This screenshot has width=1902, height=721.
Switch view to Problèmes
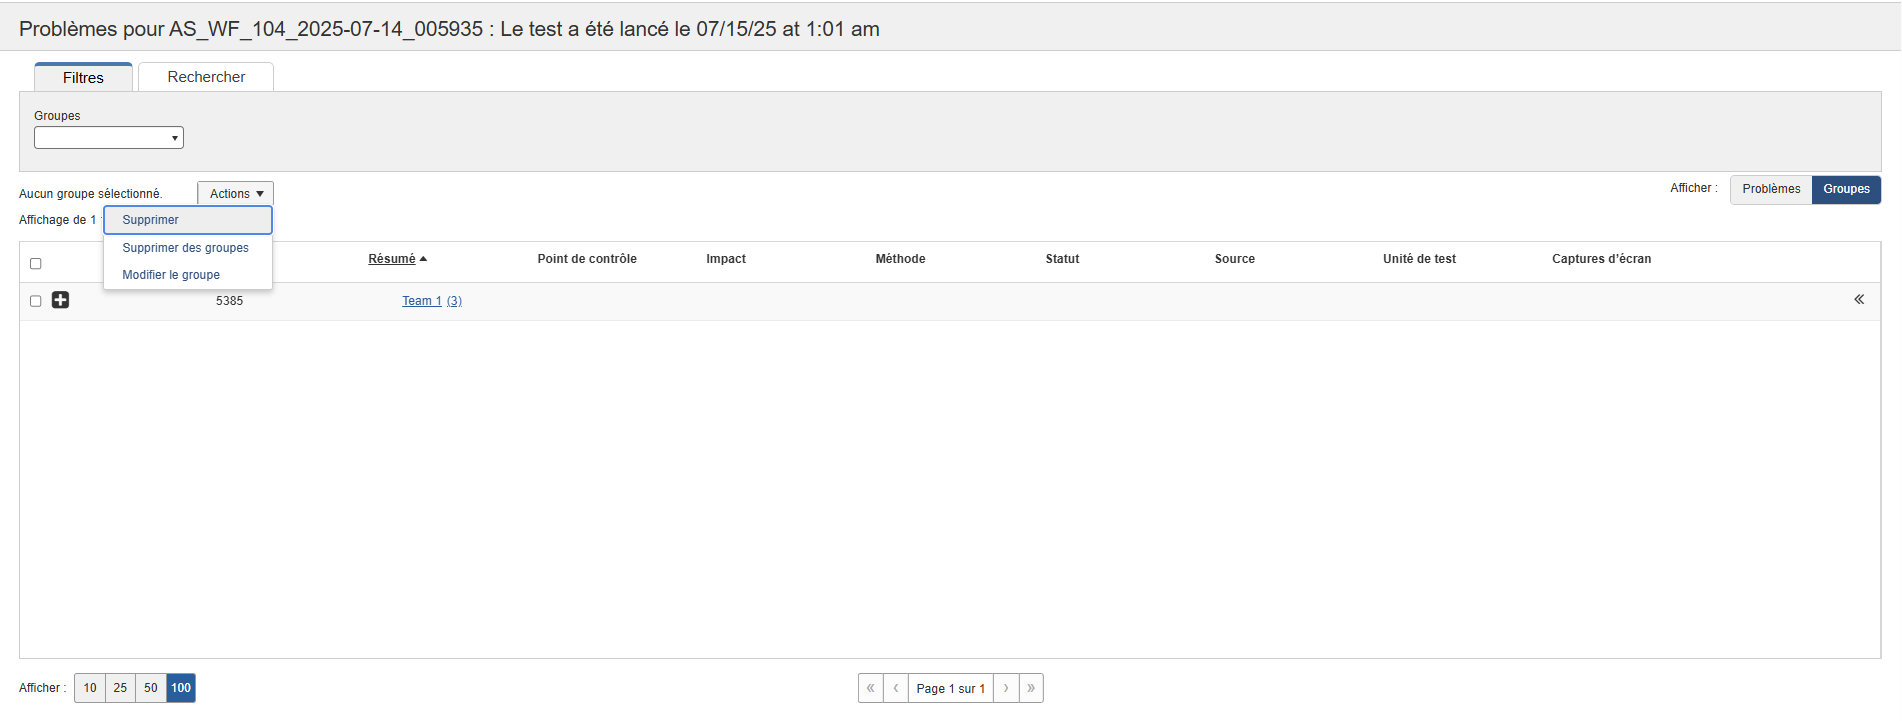(x=1770, y=189)
